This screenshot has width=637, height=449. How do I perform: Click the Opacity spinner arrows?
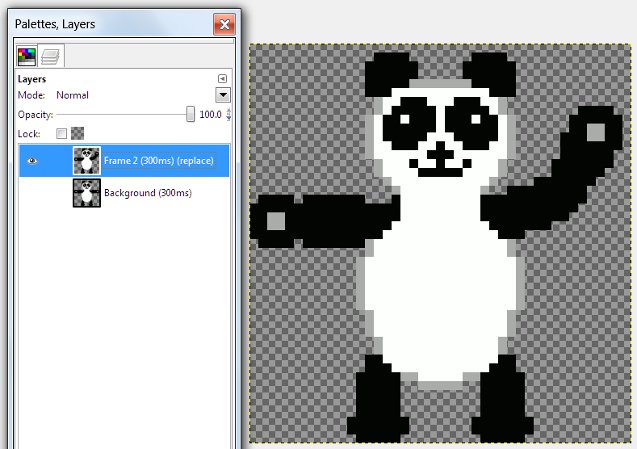click(228, 115)
